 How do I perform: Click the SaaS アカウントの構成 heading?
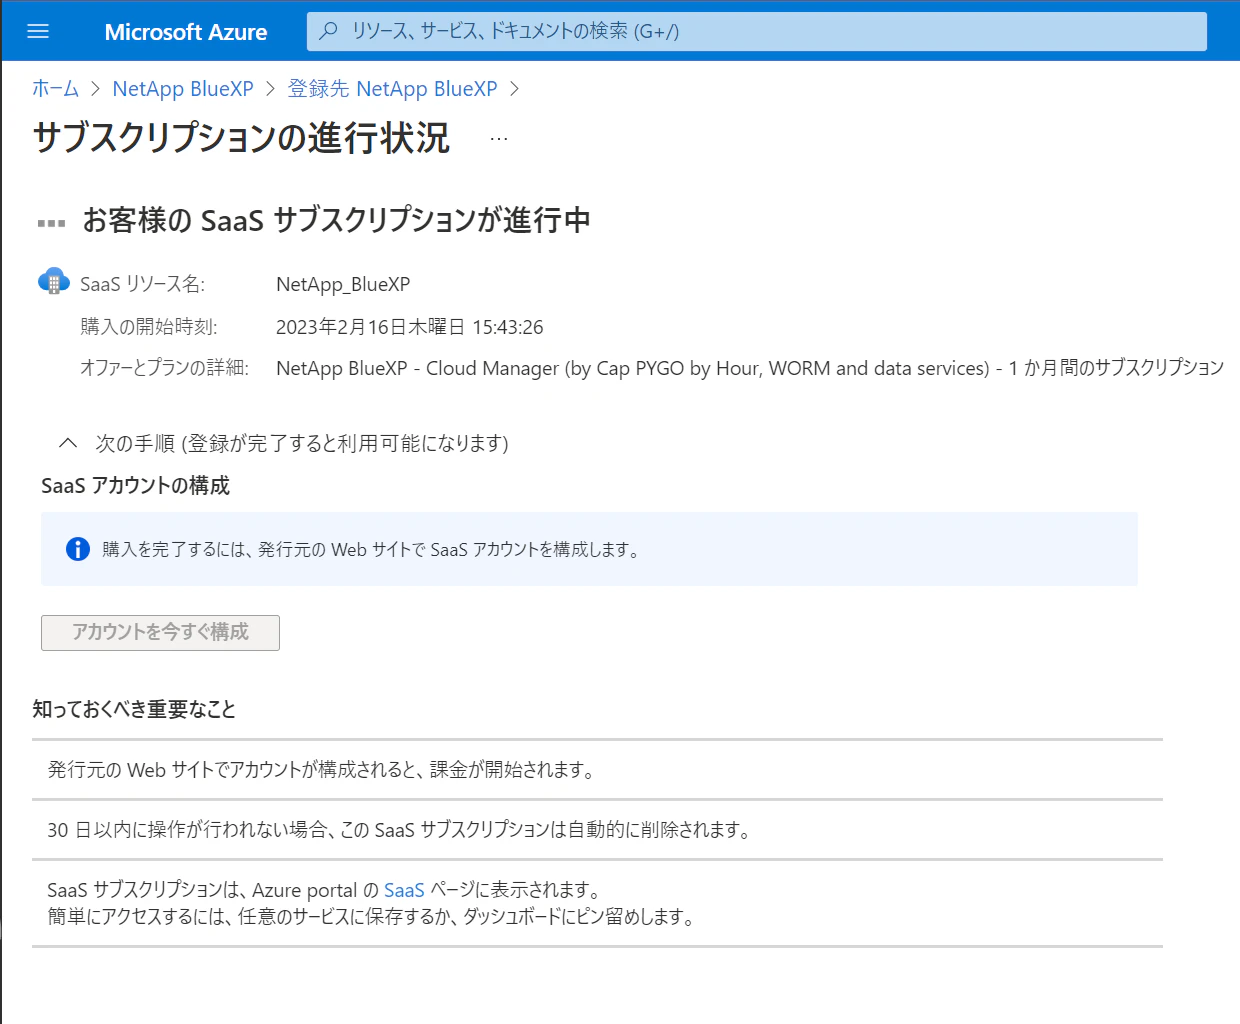pyautogui.click(x=136, y=486)
